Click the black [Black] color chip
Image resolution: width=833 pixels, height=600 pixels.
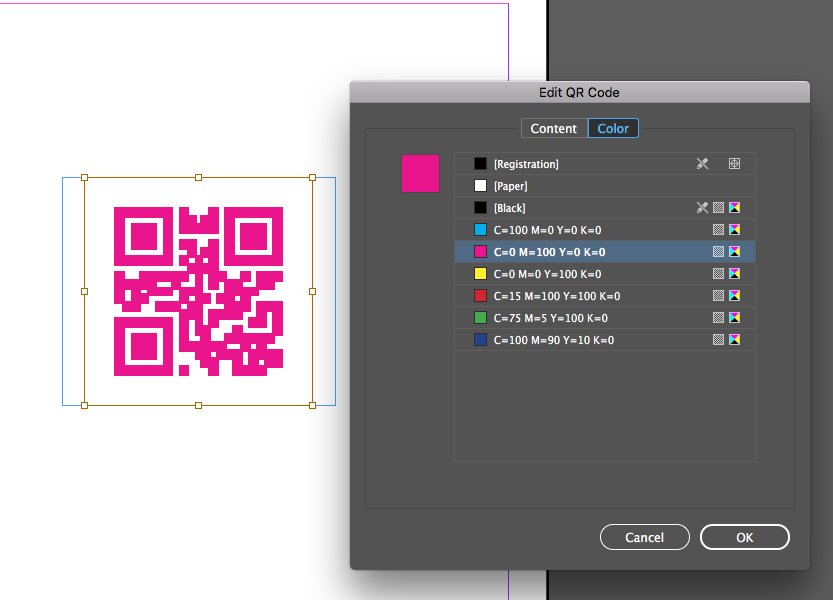[x=480, y=208]
